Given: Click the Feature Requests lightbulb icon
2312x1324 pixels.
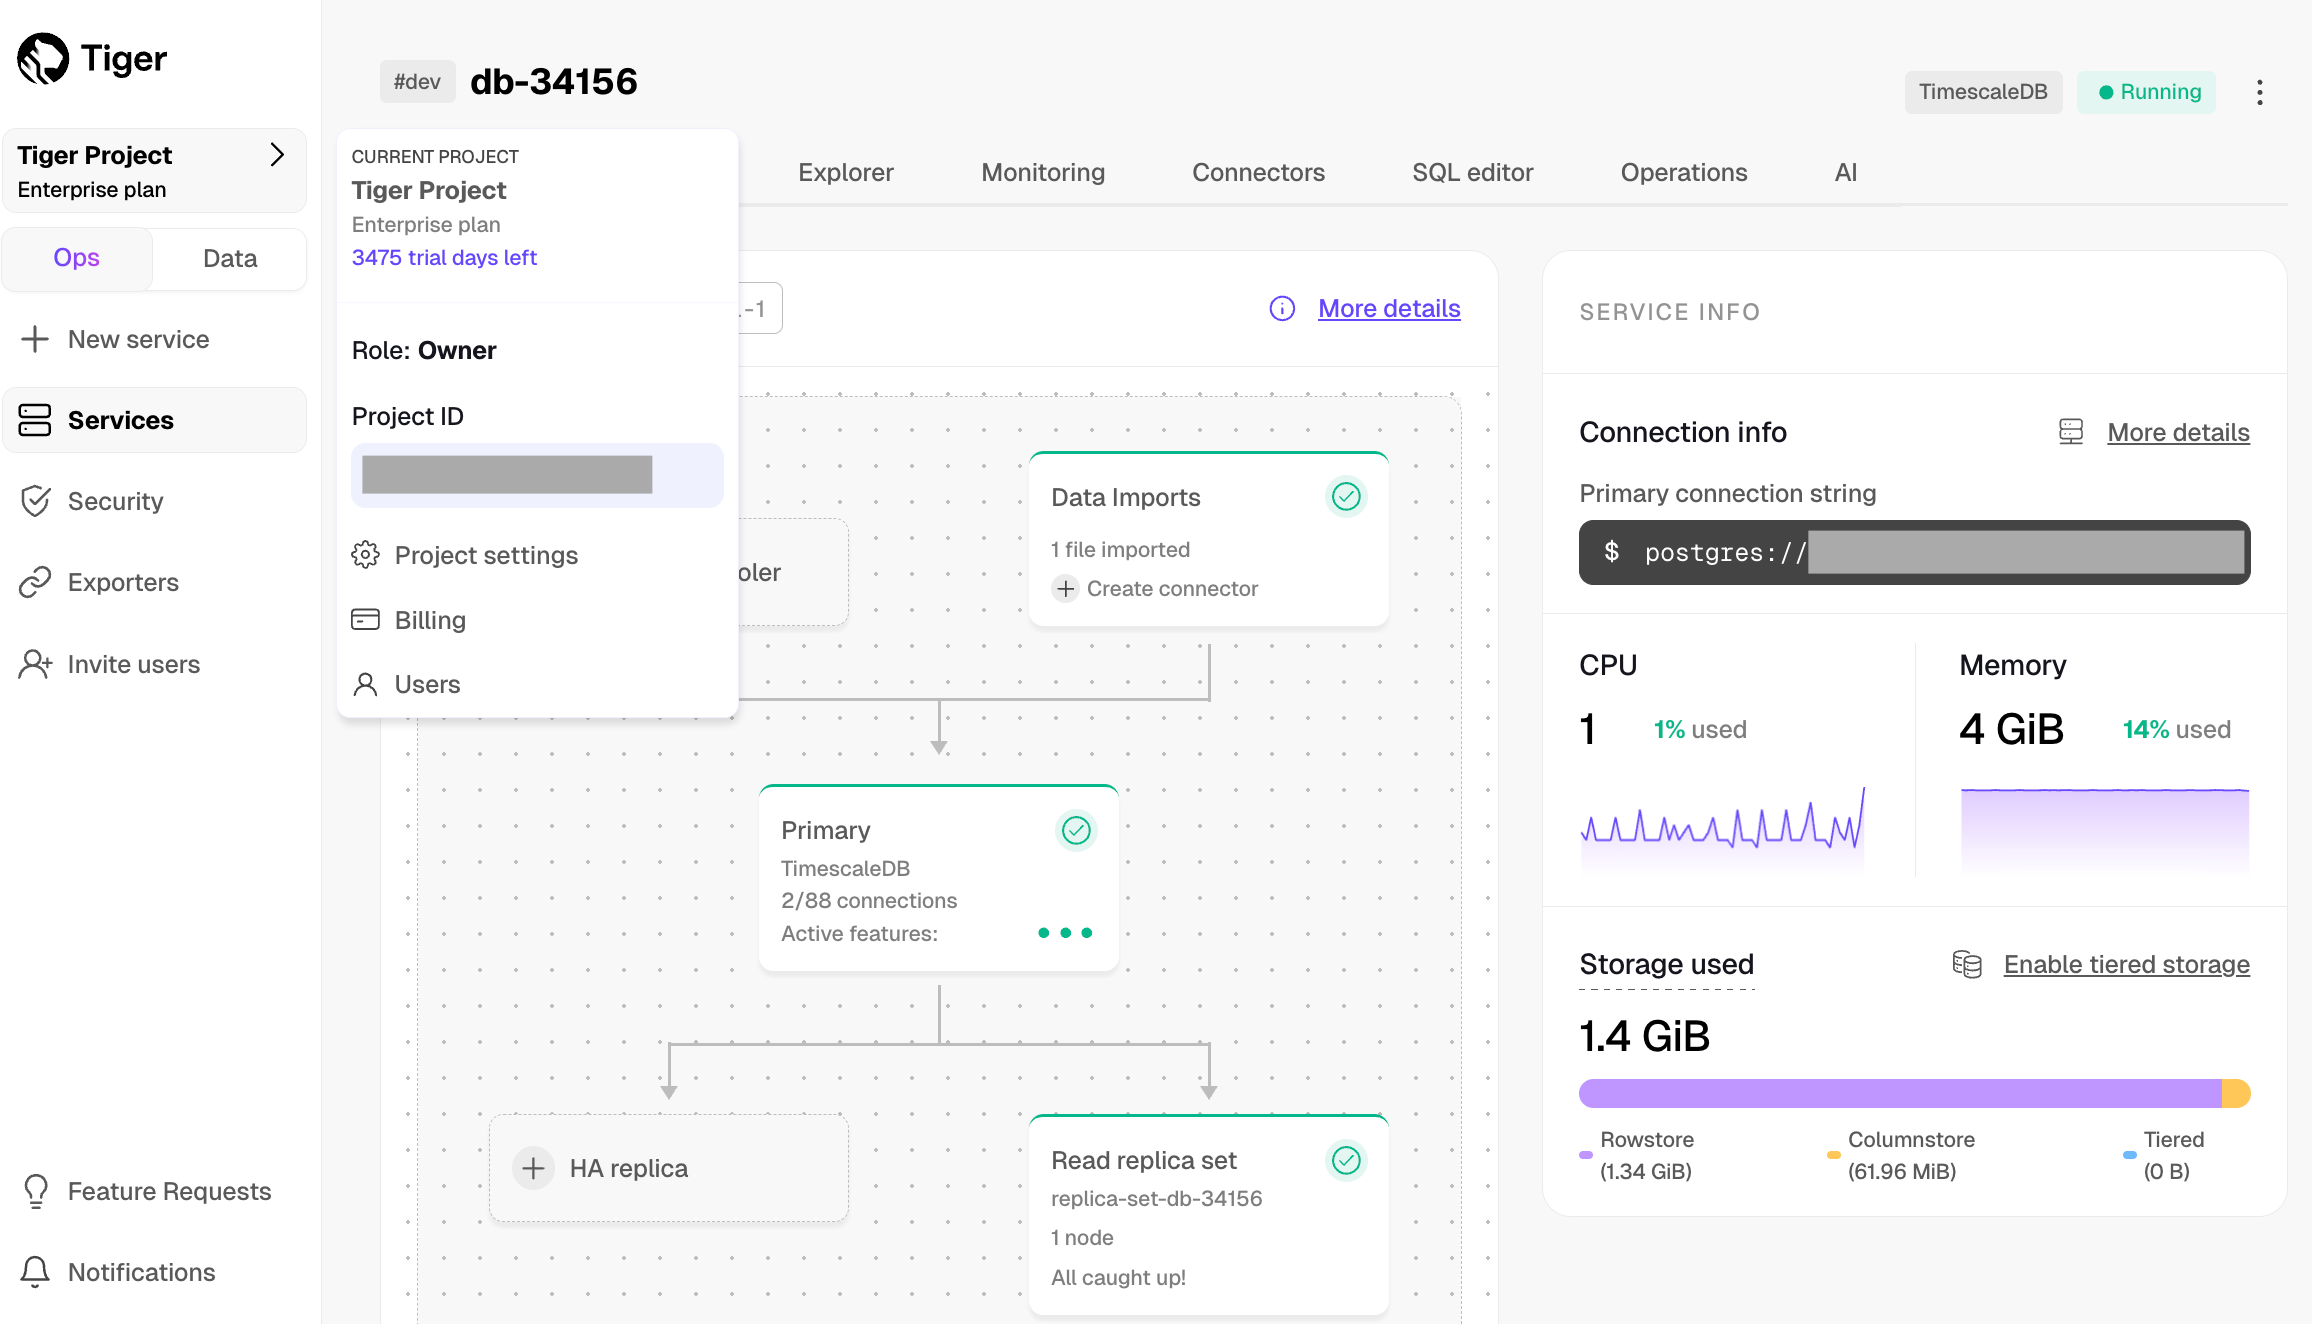Looking at the screenshot, I should pos(35,1191).
